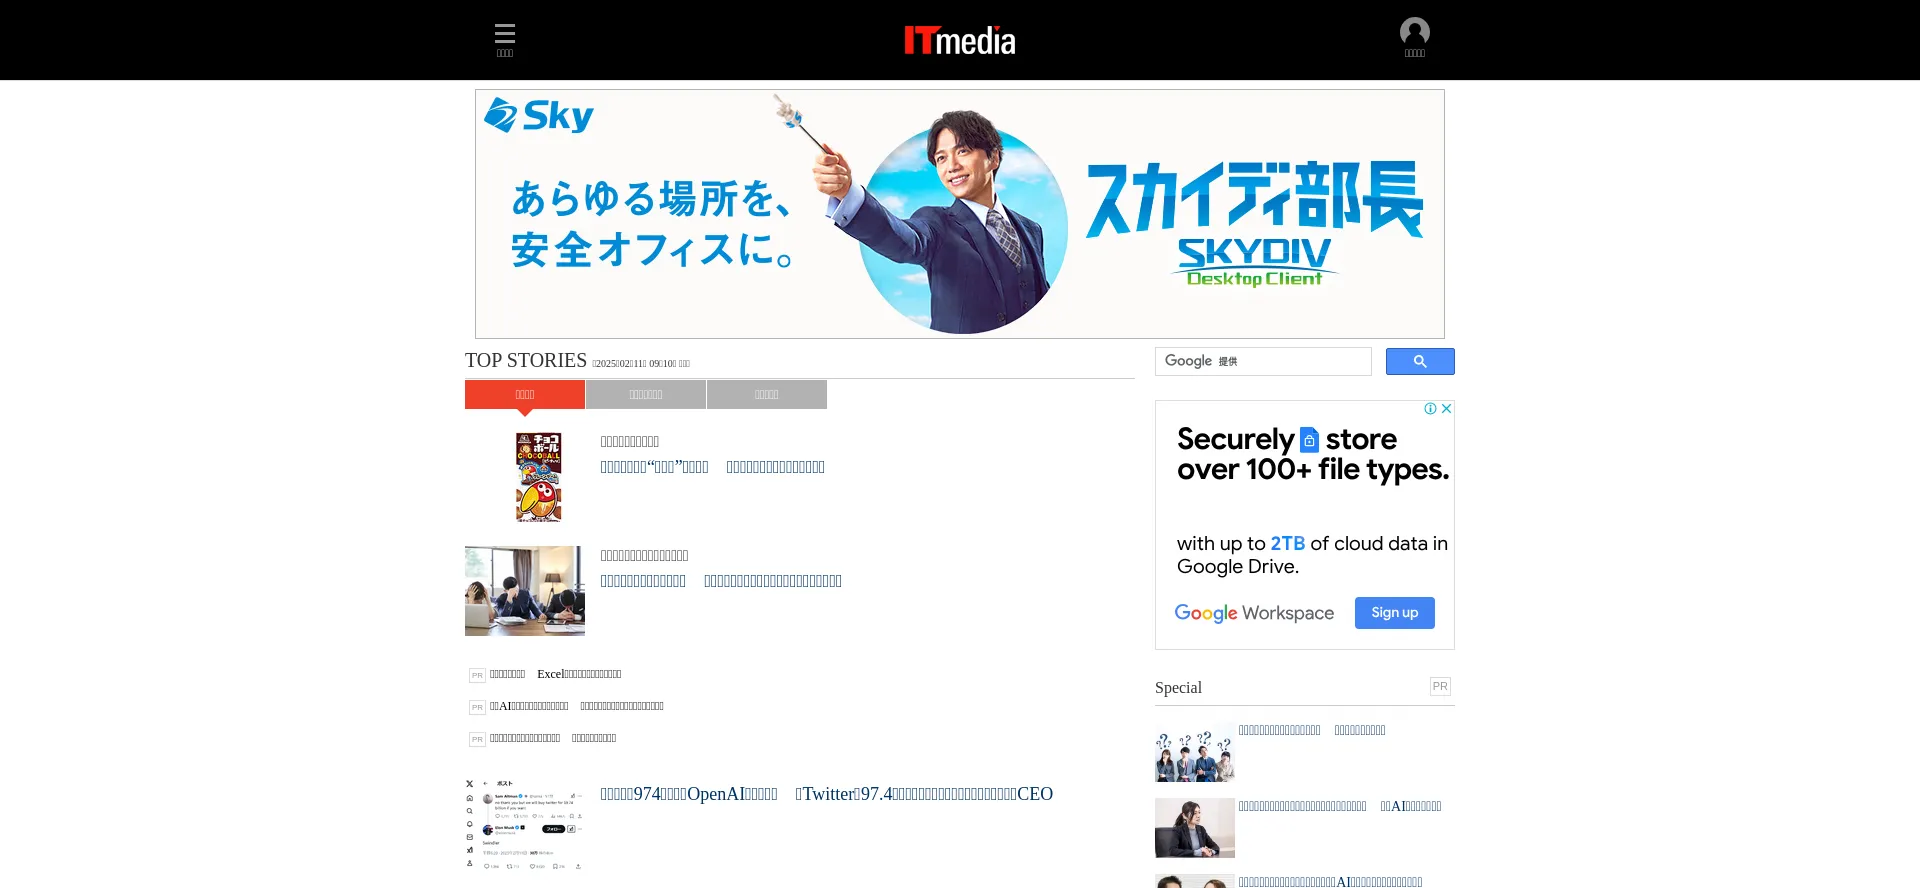Open the user account avatar icon

(1414, 38)
